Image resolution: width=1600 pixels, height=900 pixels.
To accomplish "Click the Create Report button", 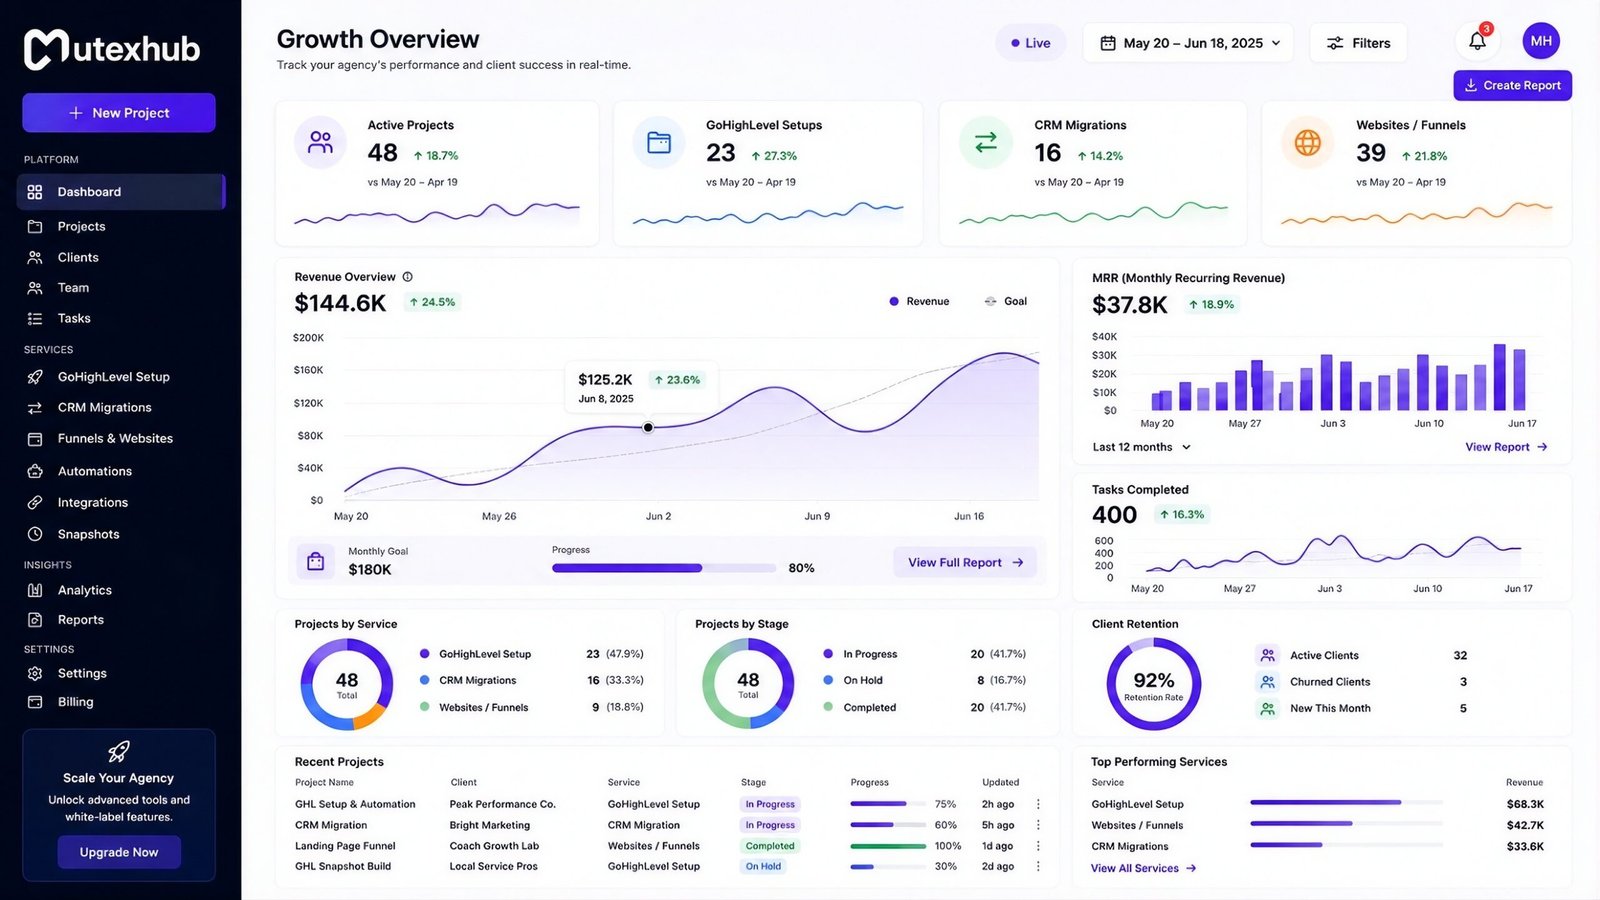I will click(1512, 85).
